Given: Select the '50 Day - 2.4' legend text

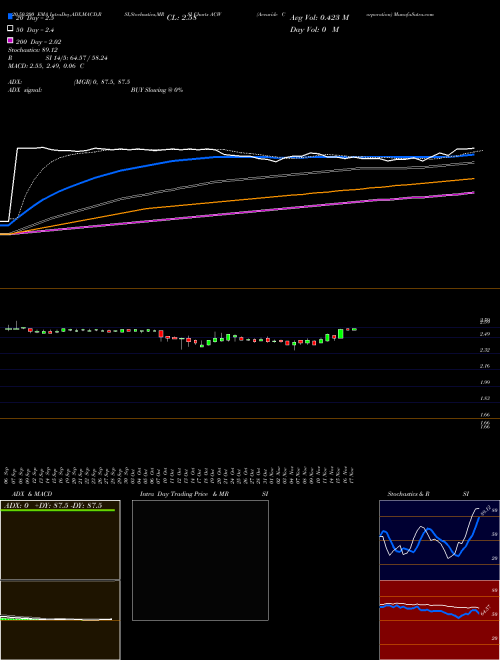Looking at the screenshot, I should click(35, 30).
